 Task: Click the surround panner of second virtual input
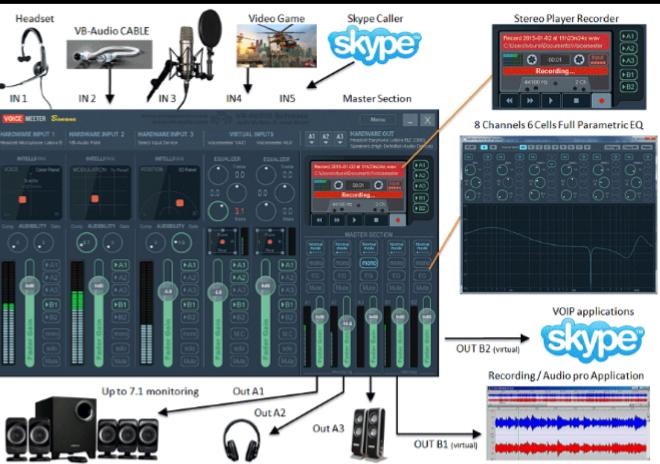click(x=270, y=241)
